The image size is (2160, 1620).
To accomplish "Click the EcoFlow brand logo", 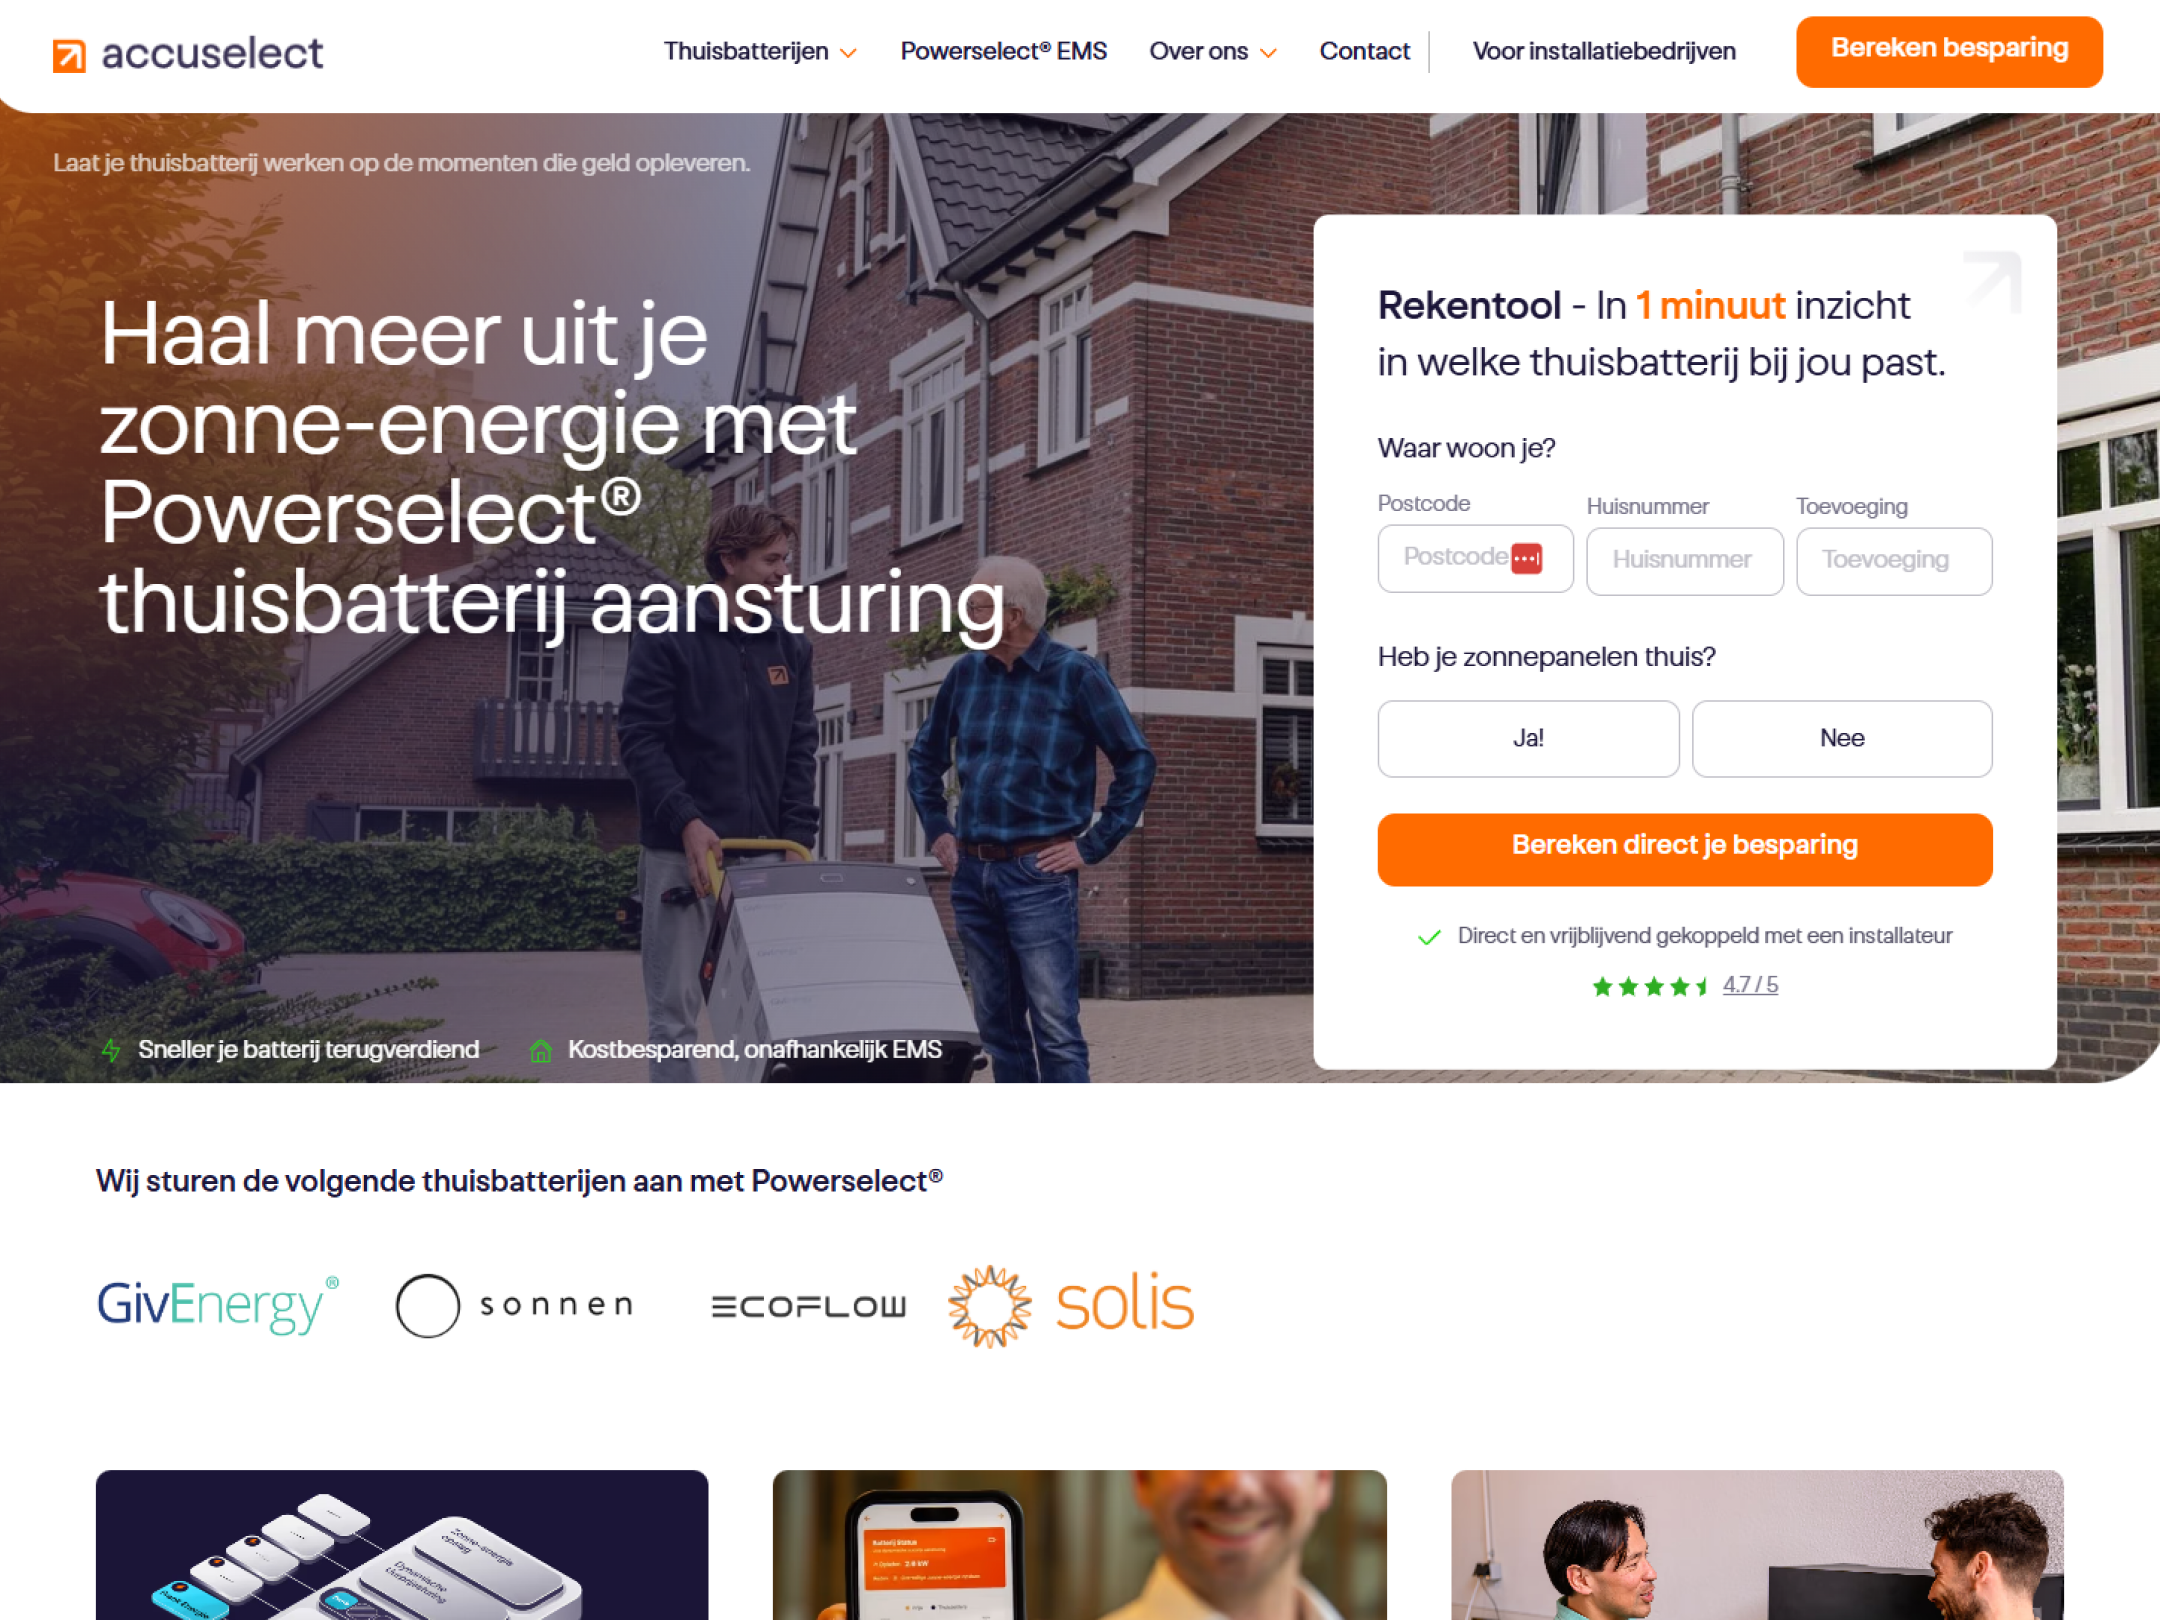I will pyautogui.click(x=808, y=1306).
